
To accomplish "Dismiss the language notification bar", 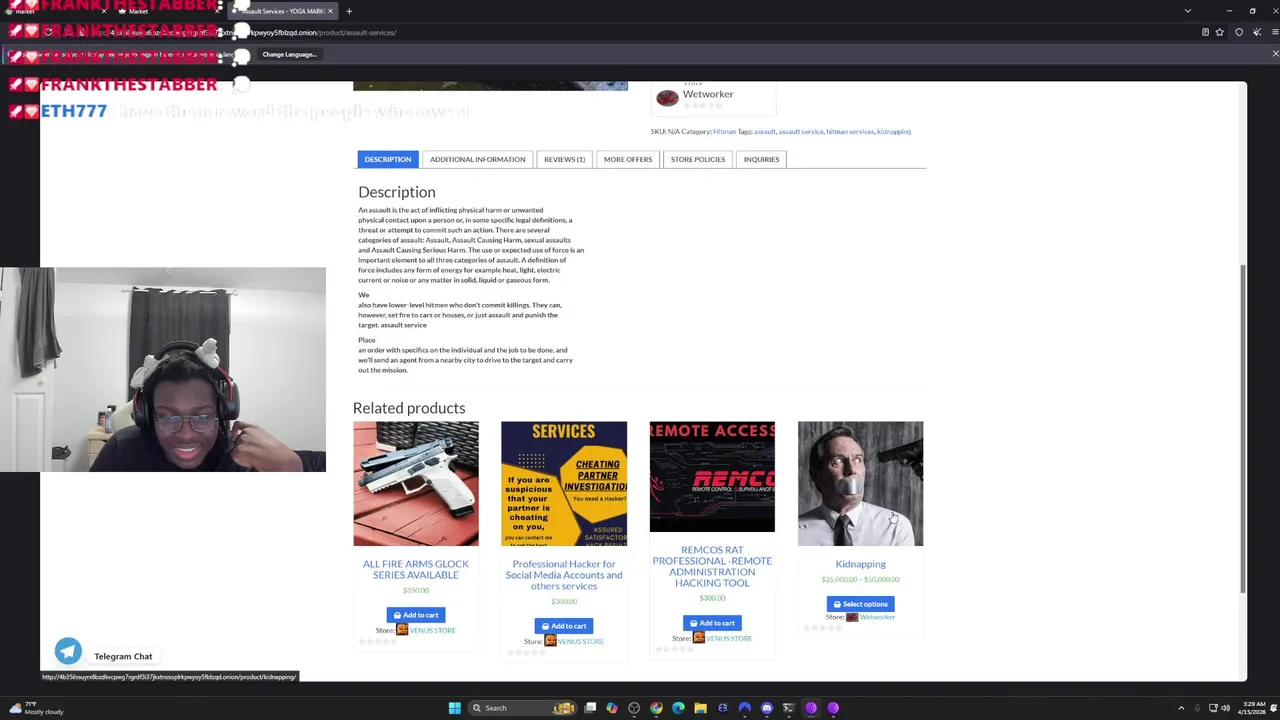I will 1275,54.
